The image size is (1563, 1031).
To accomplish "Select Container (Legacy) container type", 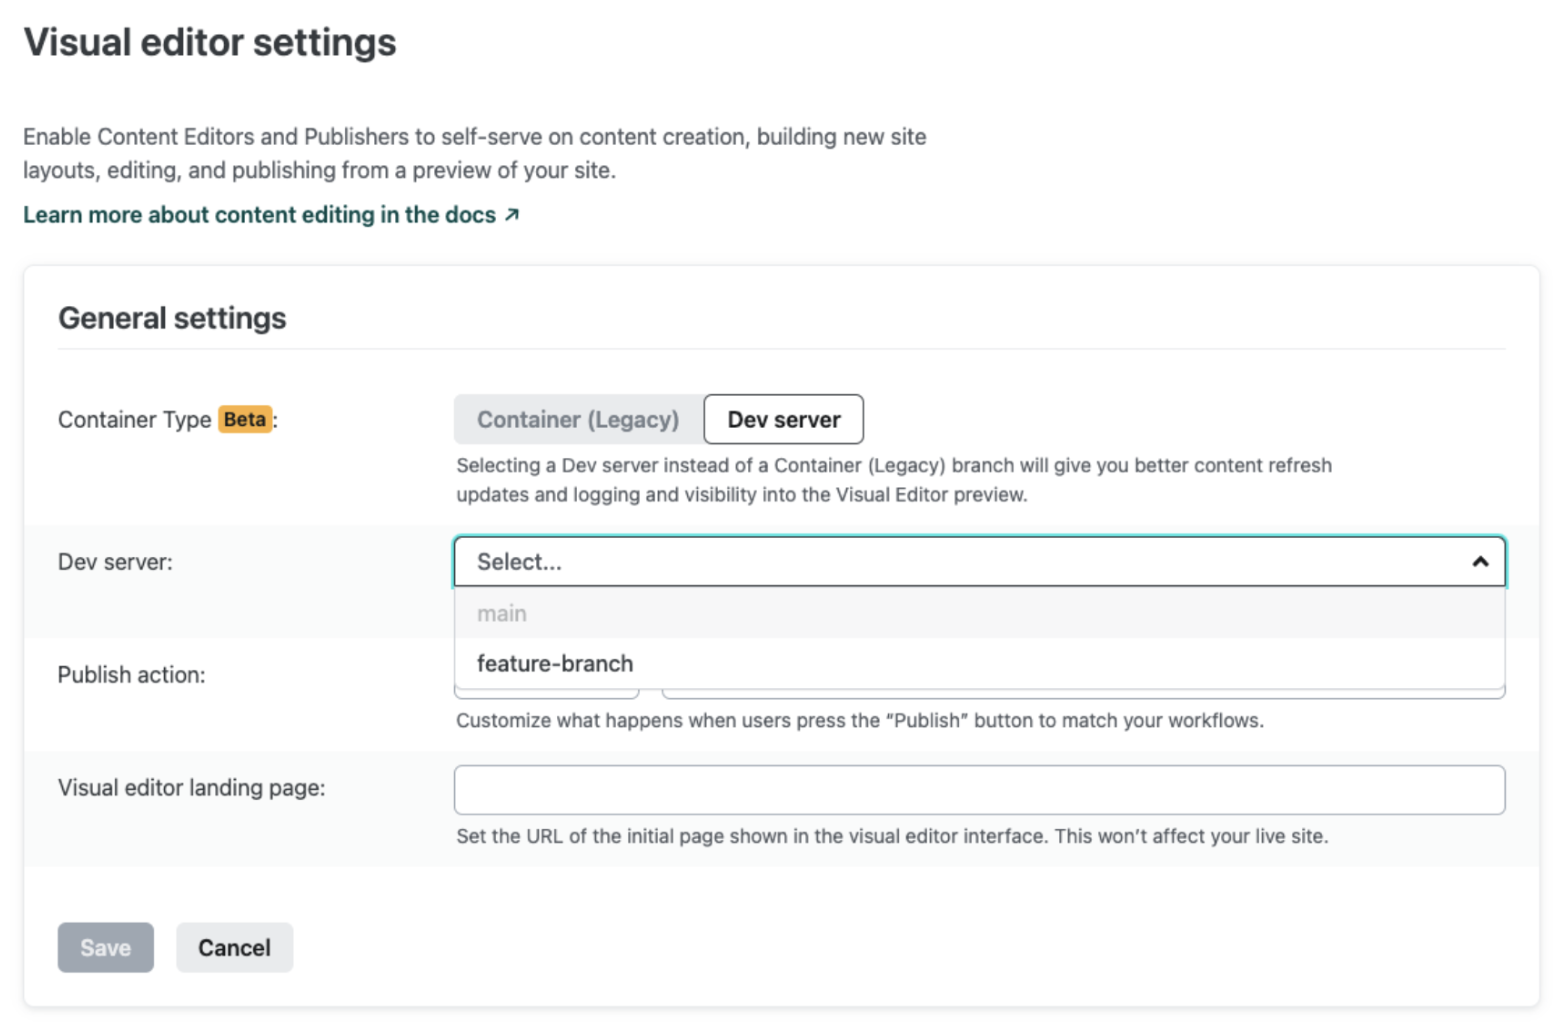I will pyautogui.click(x=578, y=420).
